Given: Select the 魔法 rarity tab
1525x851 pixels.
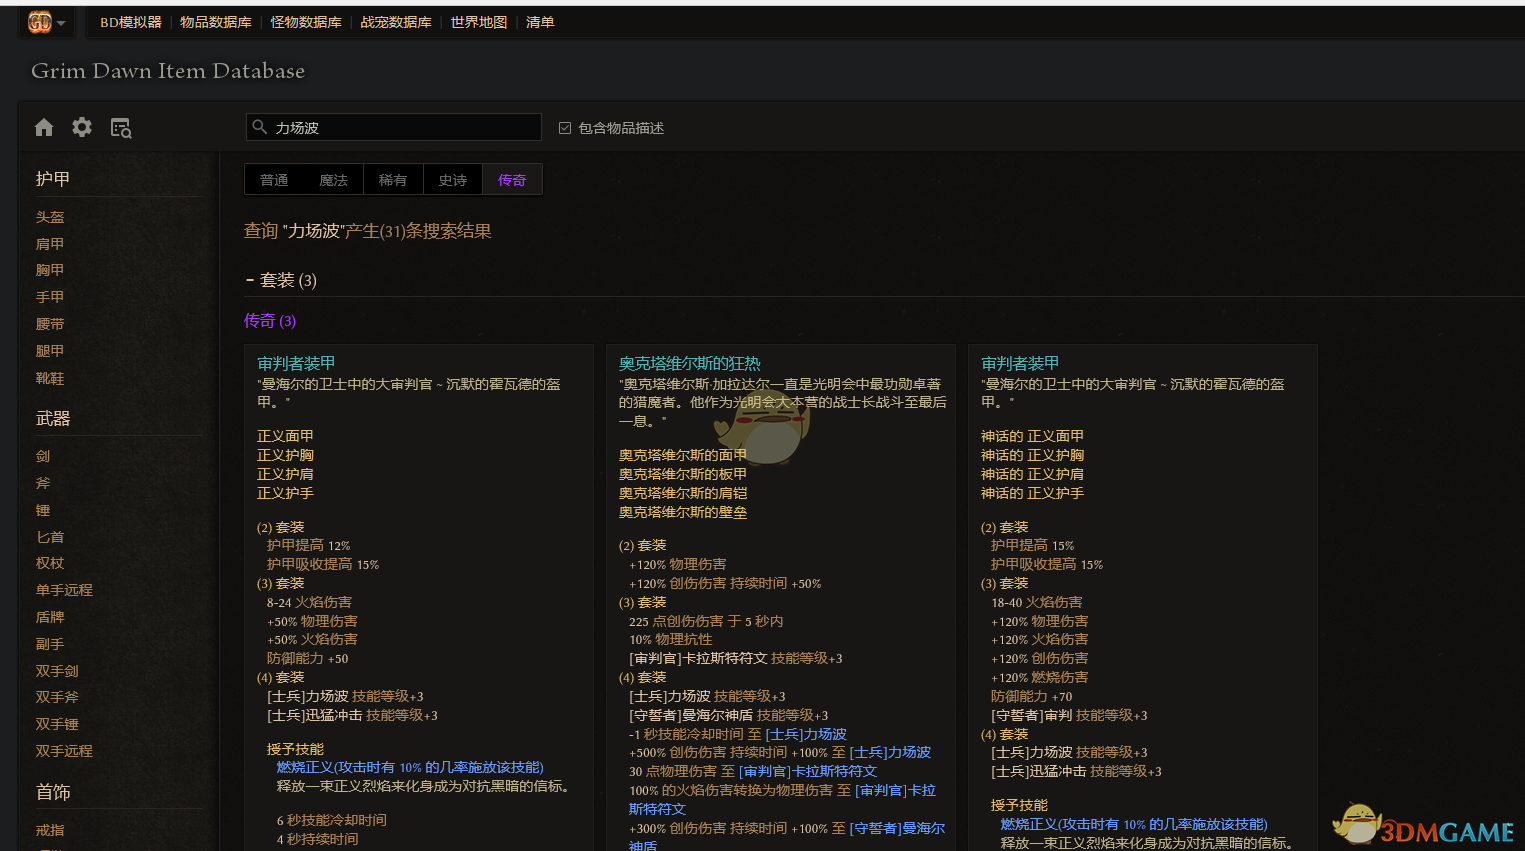Looking at the screenshot, I should tap(334, 180).
